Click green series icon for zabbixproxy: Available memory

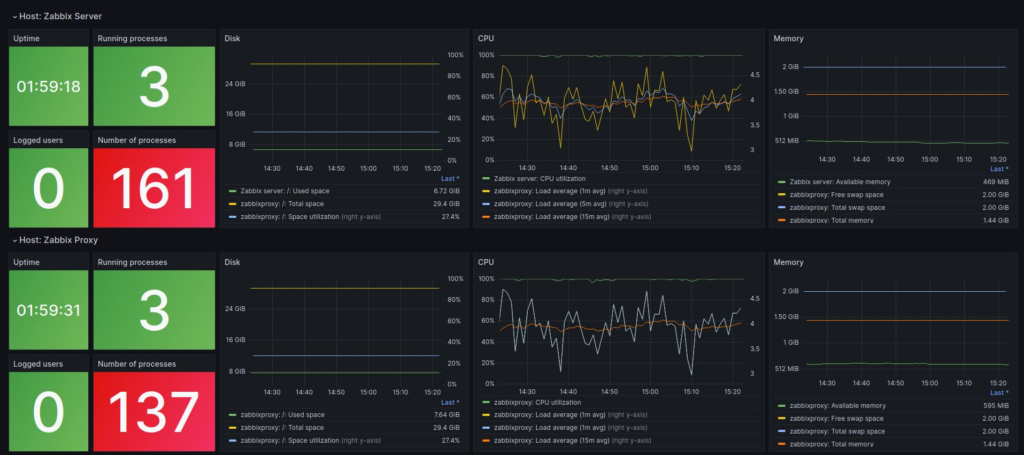point(782,407)
